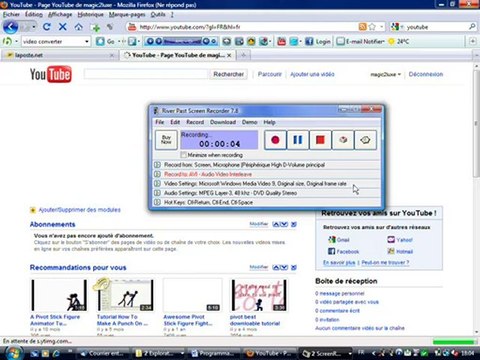Click the last toolbar icon in recorder

(x=365, y=140)
